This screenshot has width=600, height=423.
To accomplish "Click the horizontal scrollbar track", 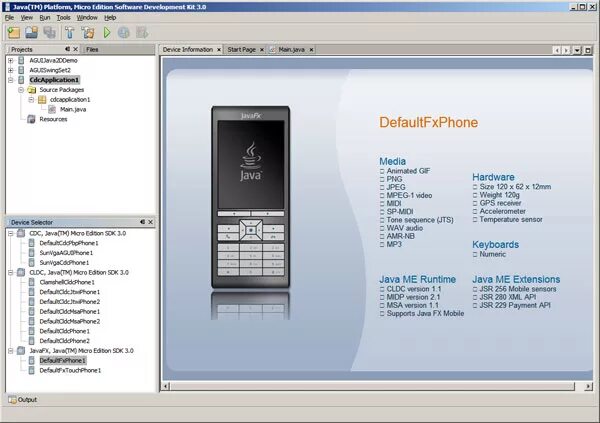I will coord(373,387).
